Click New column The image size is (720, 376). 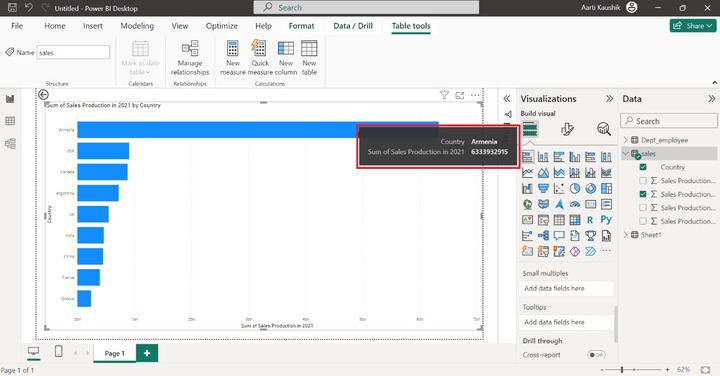[x=286, y=58]
